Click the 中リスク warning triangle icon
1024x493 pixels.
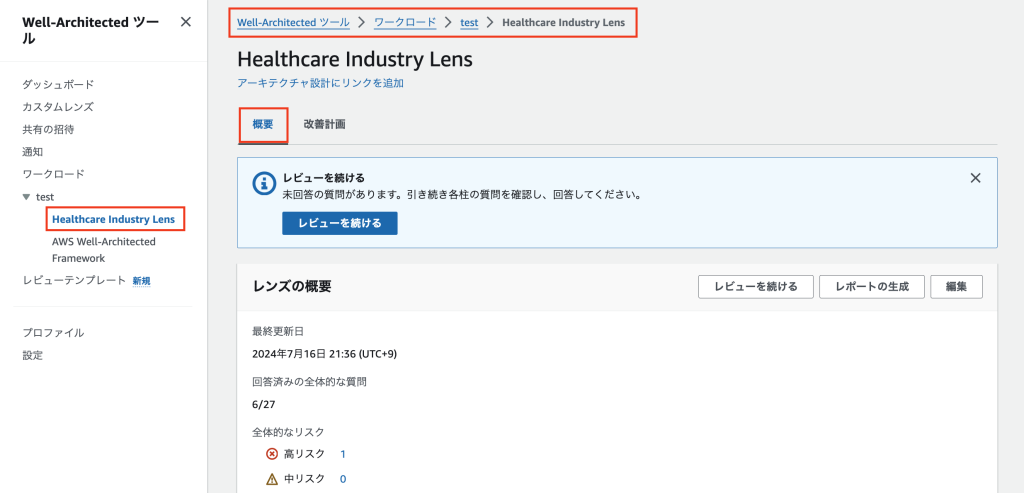pos(272,479)
